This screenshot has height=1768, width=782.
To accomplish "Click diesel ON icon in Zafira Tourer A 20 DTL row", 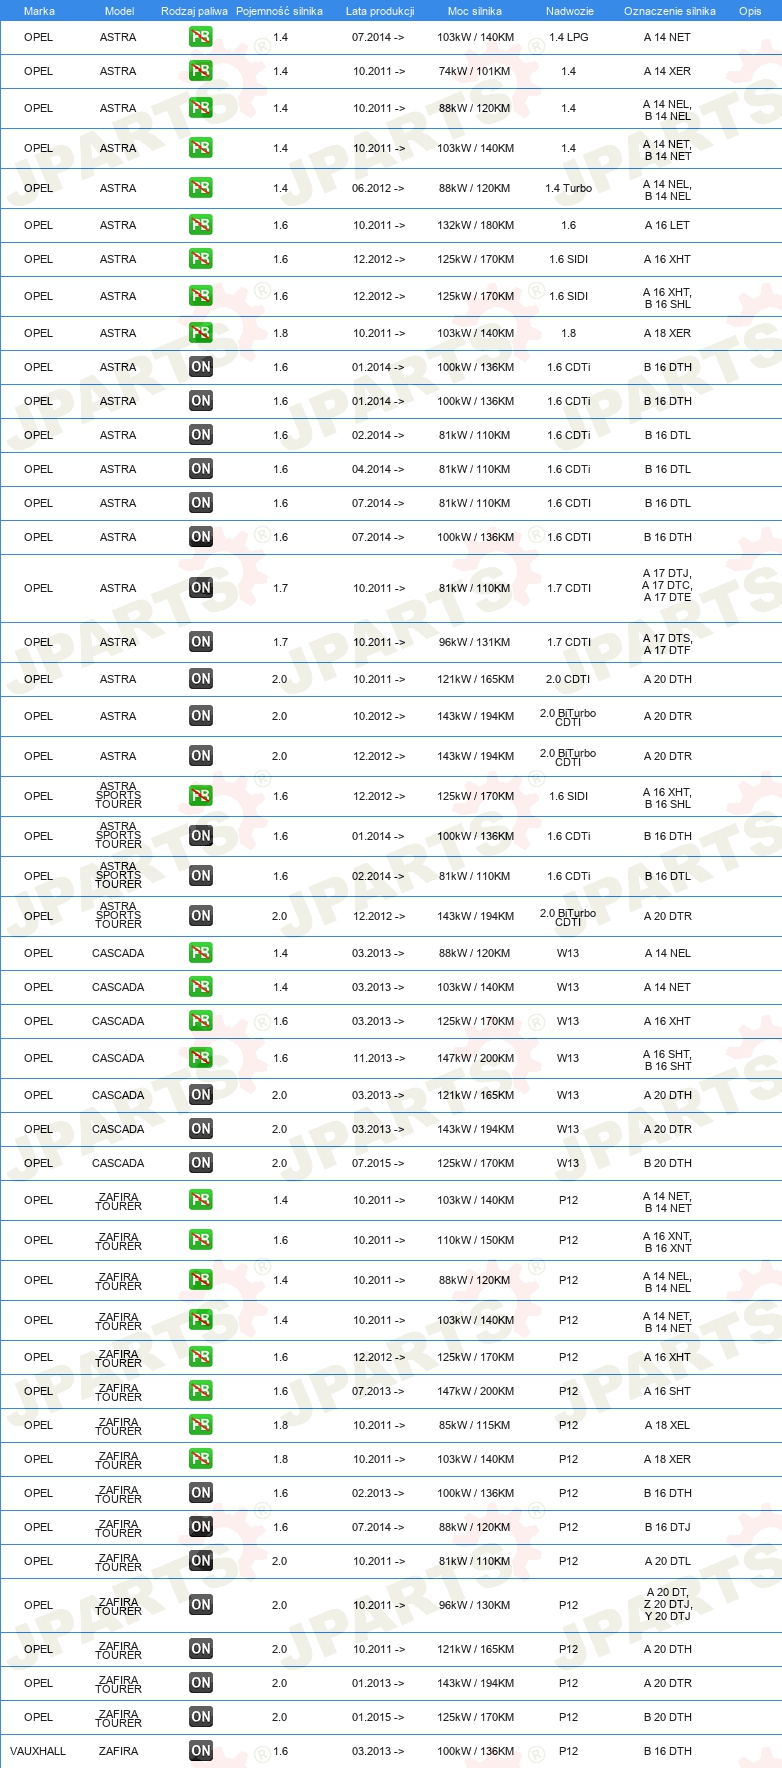I will 200,1561.
